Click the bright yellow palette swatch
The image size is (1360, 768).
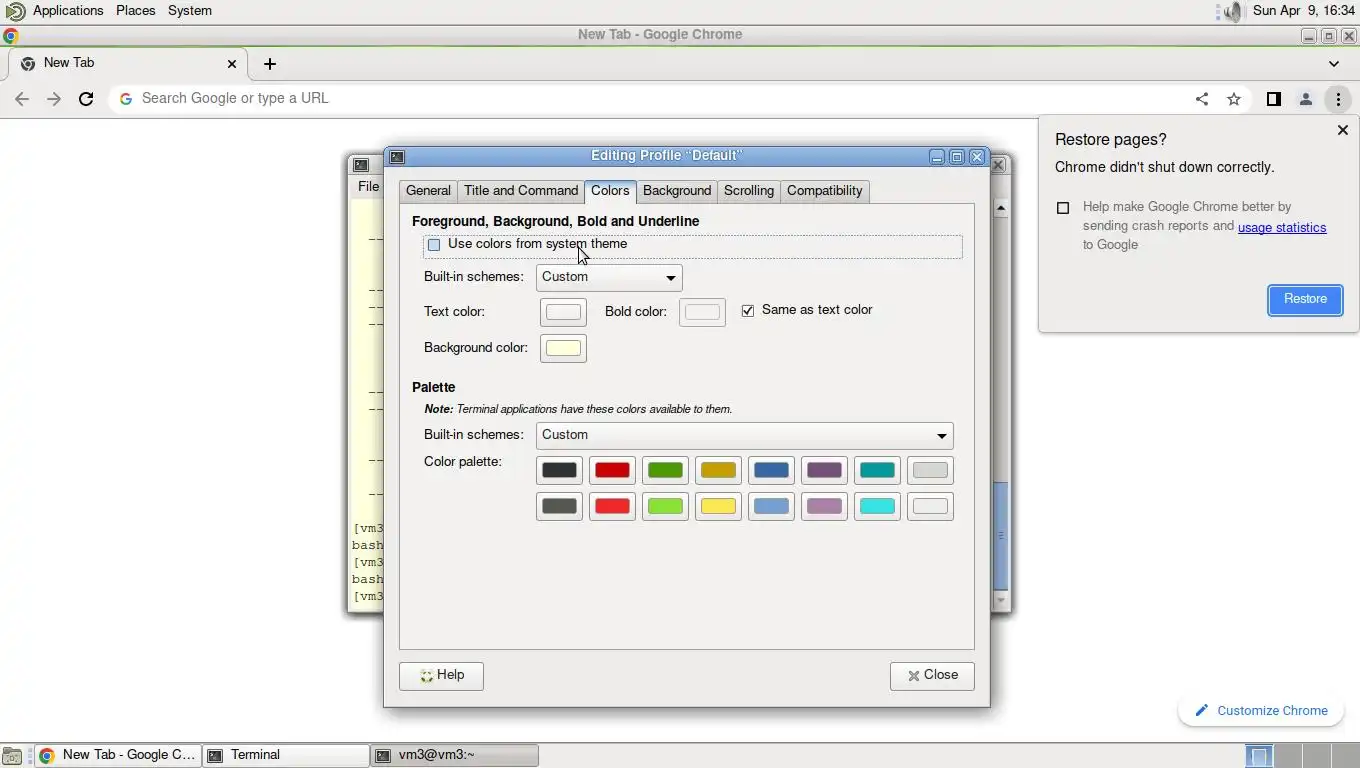click(718, 506)
